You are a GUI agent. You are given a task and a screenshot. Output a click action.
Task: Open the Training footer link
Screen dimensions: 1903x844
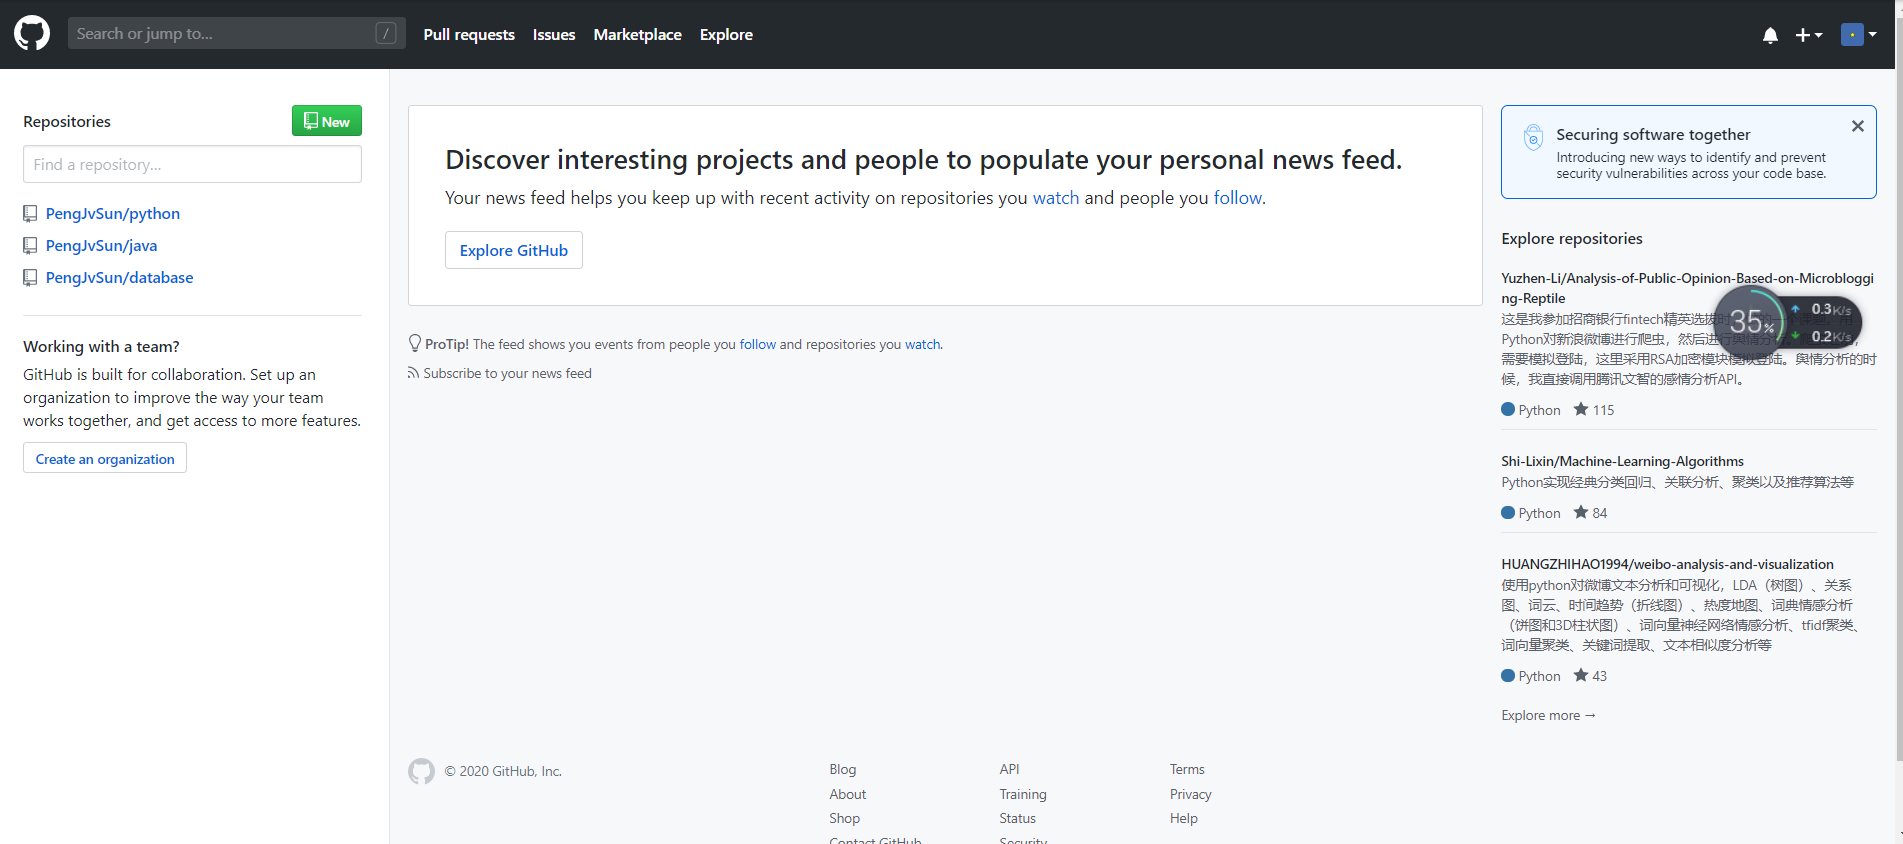(x=1023, y=795)
